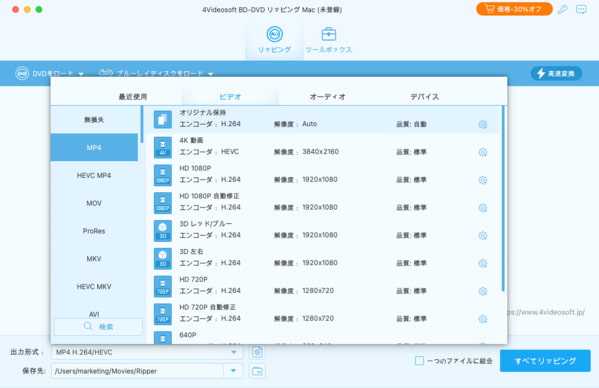Switch to the デバイス tab
Viewport: 599px width, 388px height.
(424, 97)
